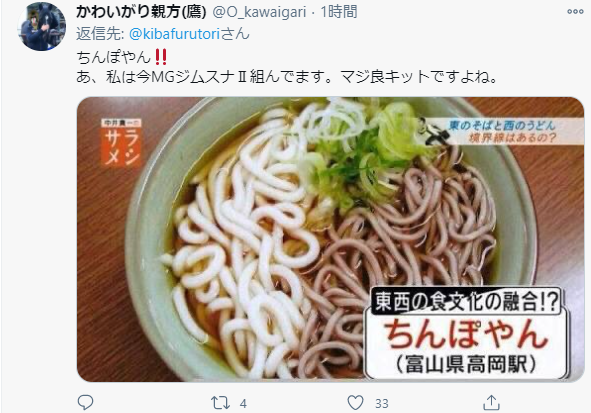The width and height of the screenshot is (591, 413).
Task: Click the 返信先 reply-to label
Action: 100,34
